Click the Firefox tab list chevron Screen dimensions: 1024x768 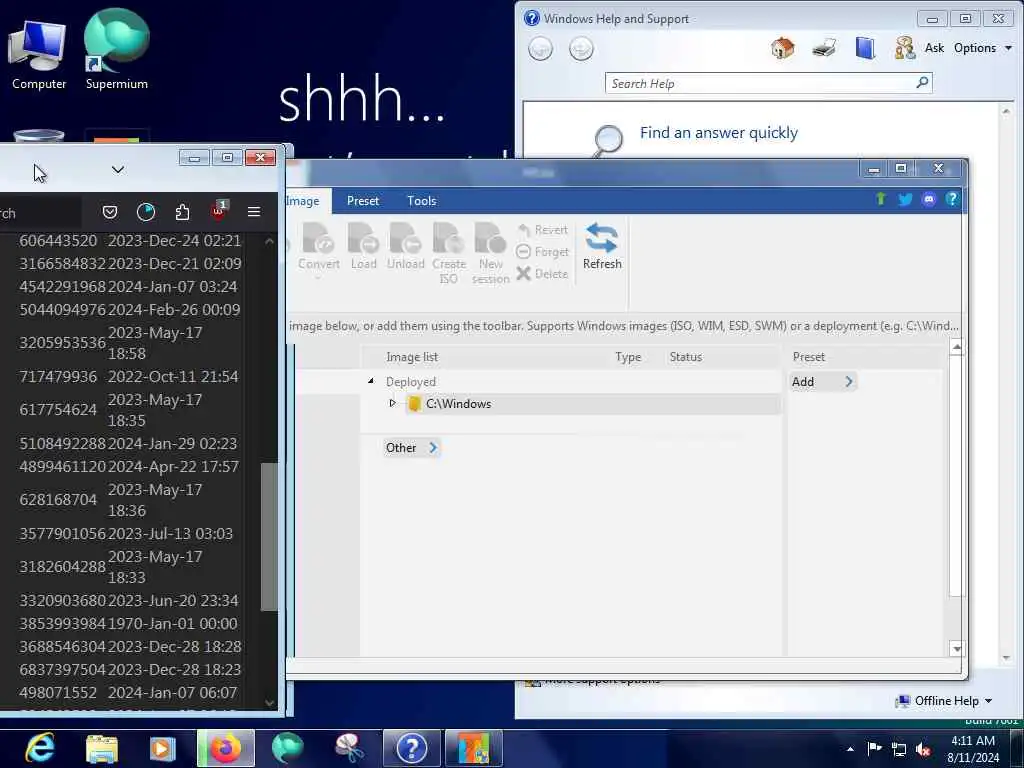[x=118, y=170]
